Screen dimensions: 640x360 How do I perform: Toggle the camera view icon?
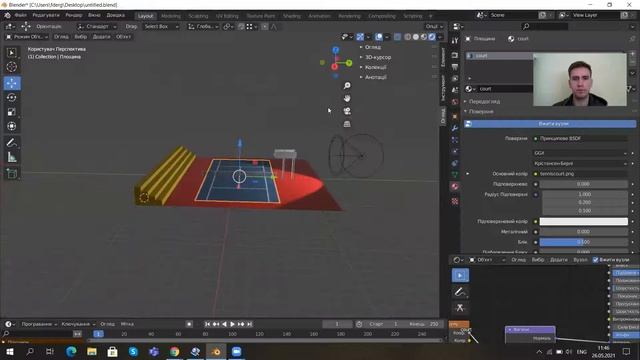tap(347, 111)
